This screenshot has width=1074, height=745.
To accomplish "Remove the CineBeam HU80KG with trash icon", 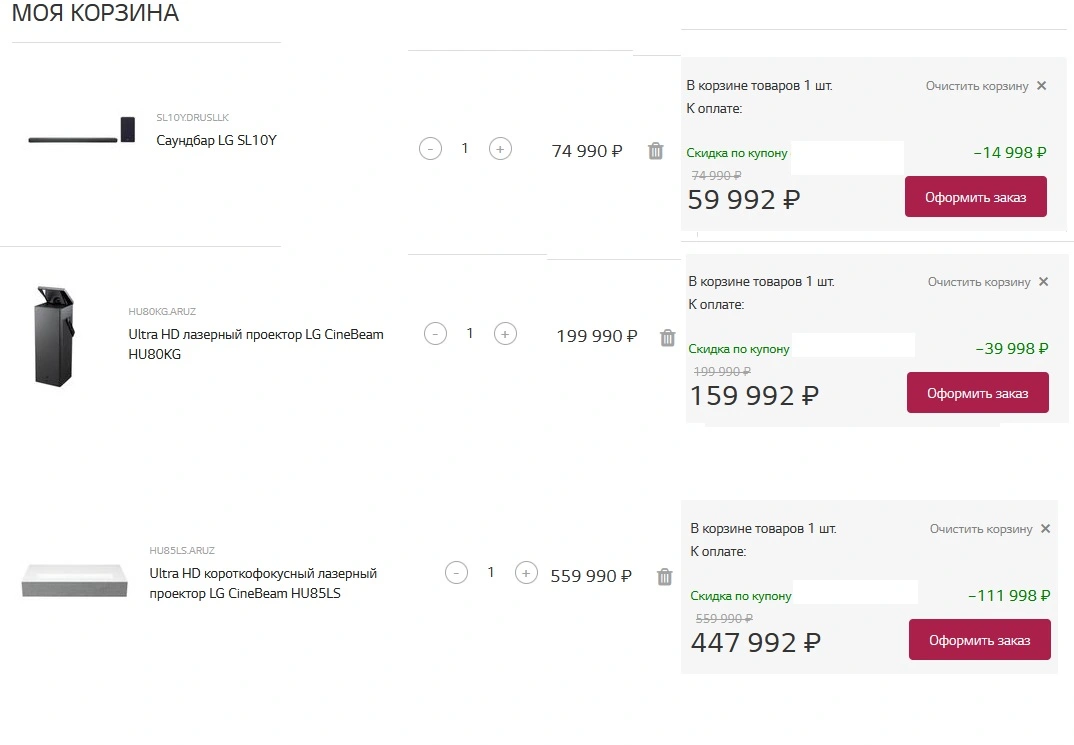I will (668, 338).
